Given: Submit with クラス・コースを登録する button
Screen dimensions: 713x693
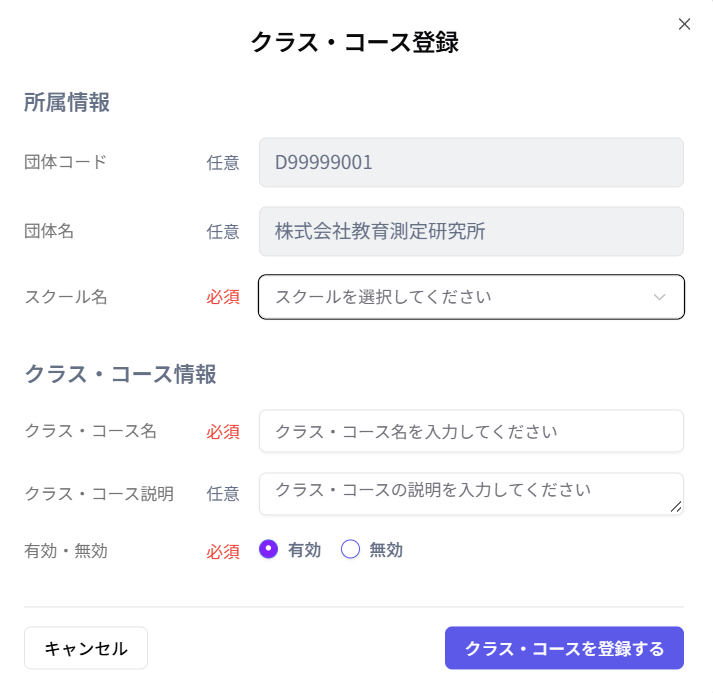Looking at the screenshot, I should [x=564, y=648].
